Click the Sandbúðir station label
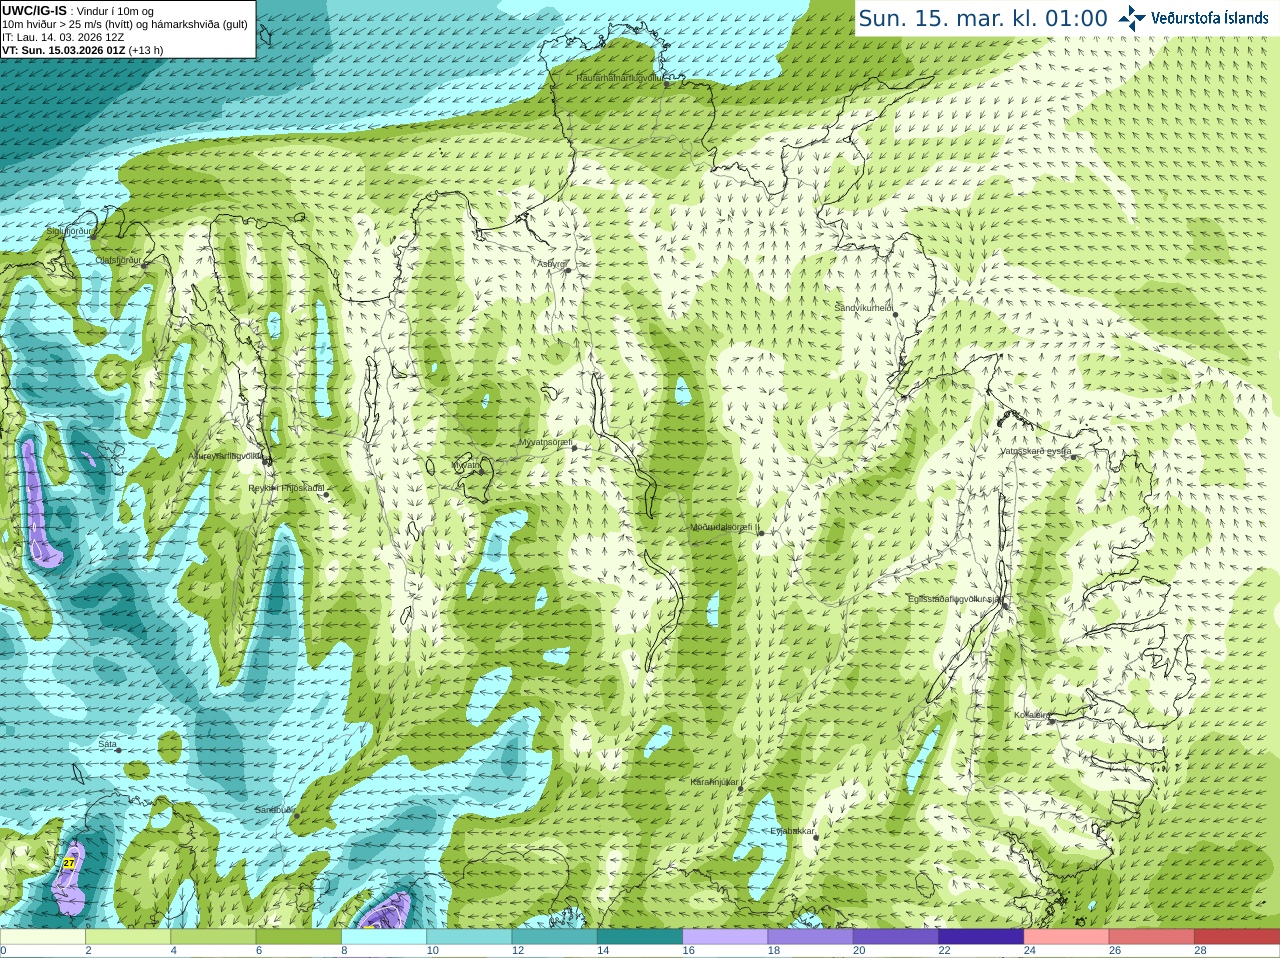Screen dimensions: 1280x958 pos(275,810)
